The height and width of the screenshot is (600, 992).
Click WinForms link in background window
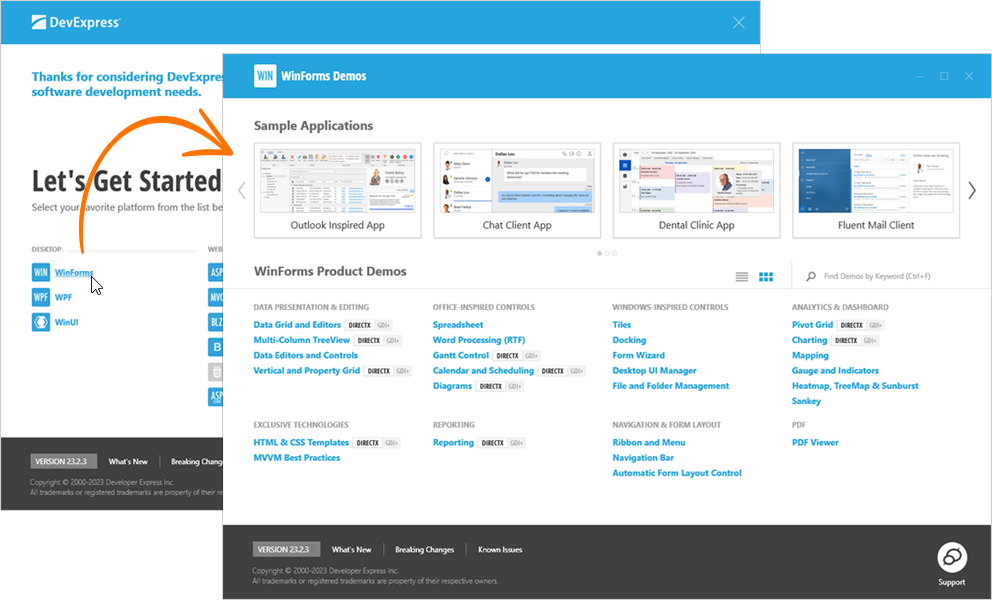(73, 272)
